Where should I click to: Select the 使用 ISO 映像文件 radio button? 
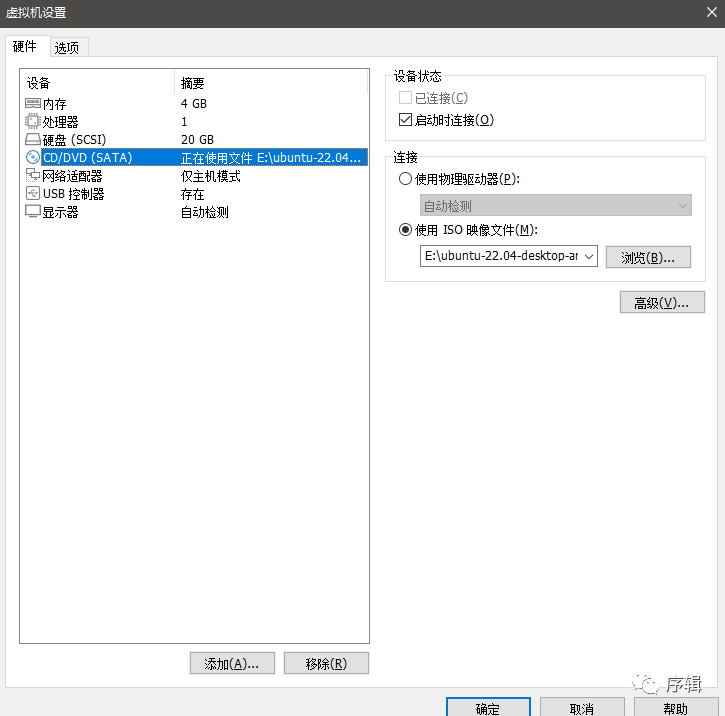405,229
